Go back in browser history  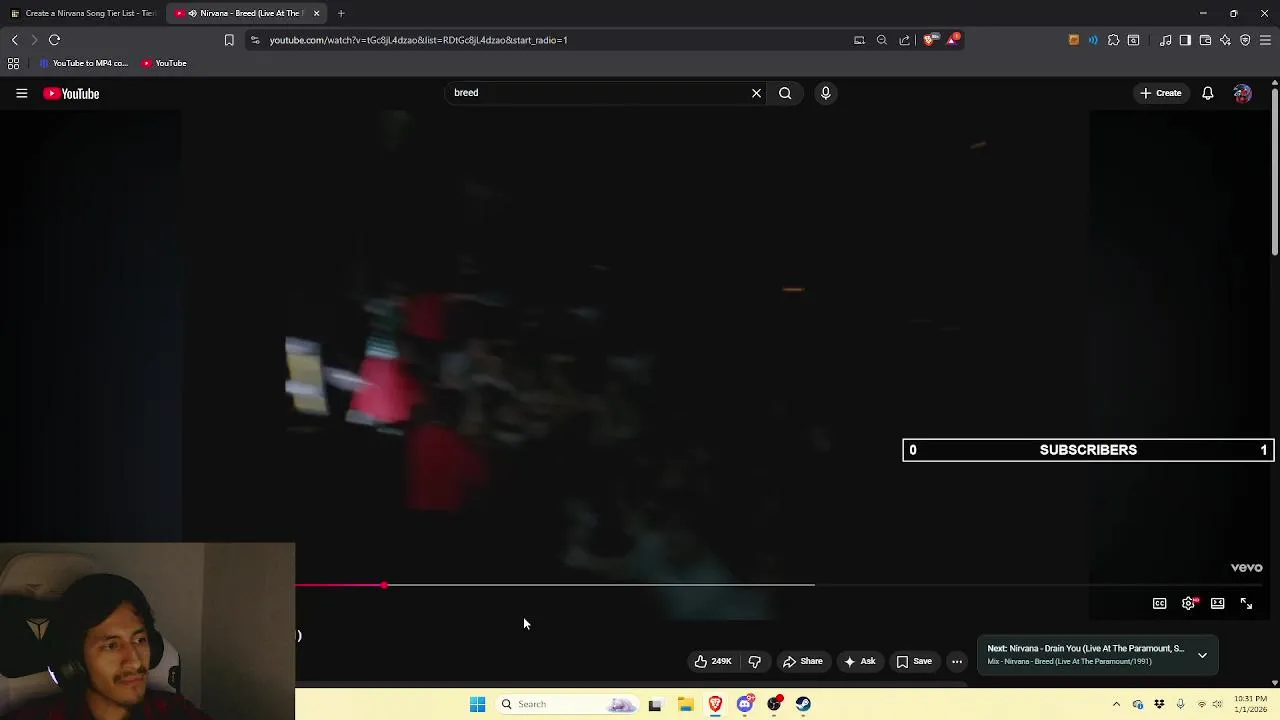tap(14, 40)
